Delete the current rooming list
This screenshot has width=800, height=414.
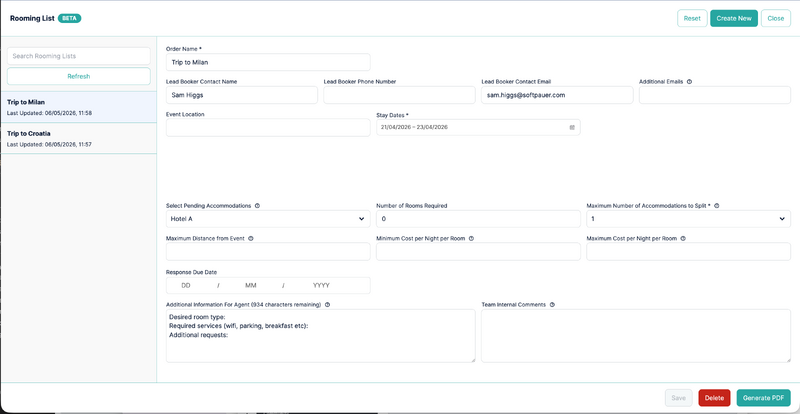714,398
